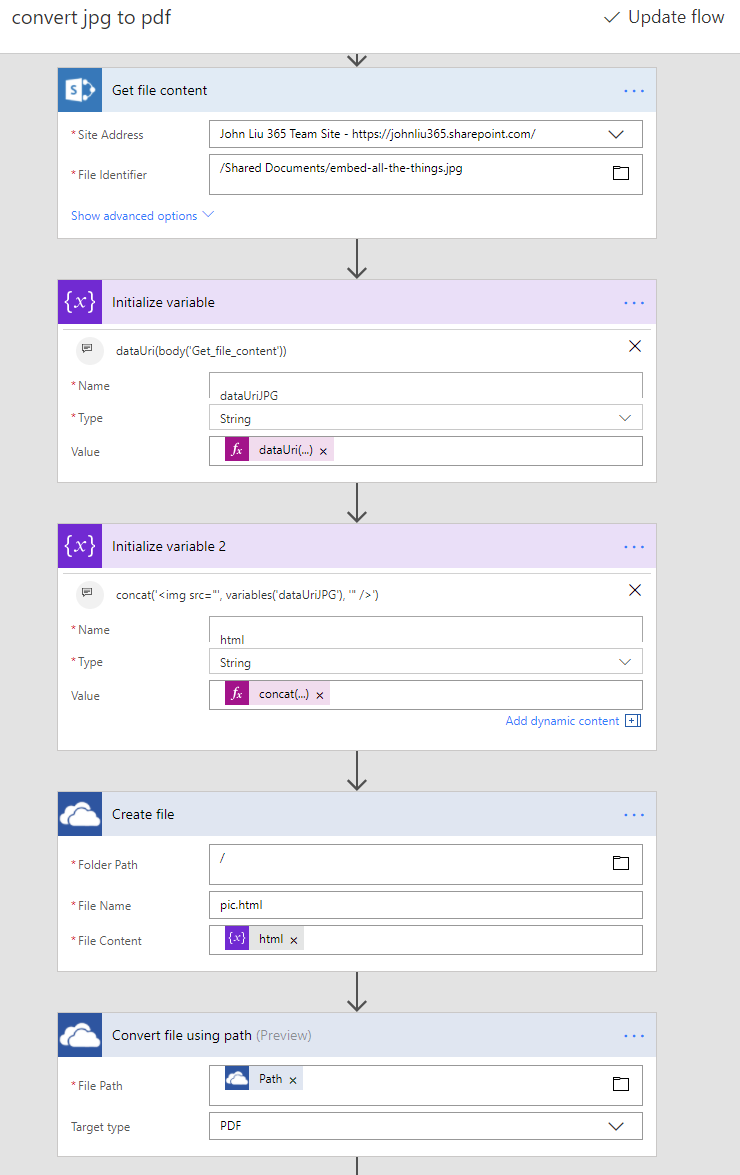Open folder picker for convert File Path
The image size is (740, 1175).
[621, 1084]
